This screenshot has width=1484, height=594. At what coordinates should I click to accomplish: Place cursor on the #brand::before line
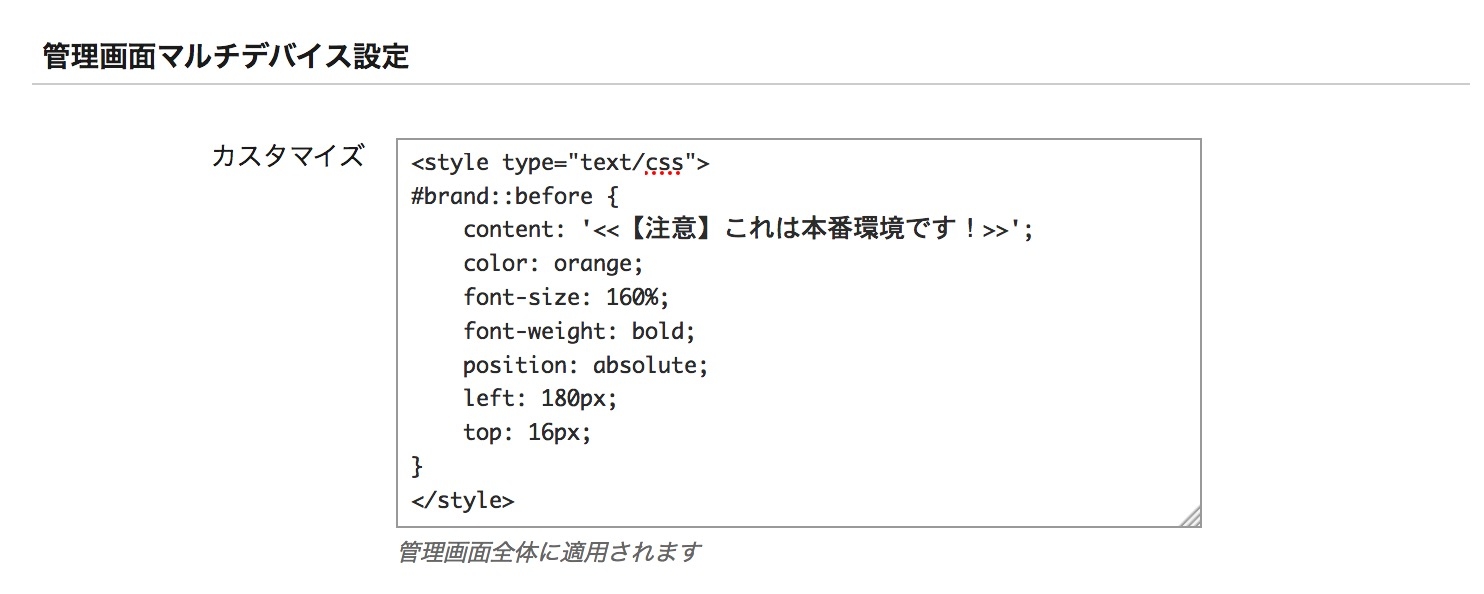515,196
